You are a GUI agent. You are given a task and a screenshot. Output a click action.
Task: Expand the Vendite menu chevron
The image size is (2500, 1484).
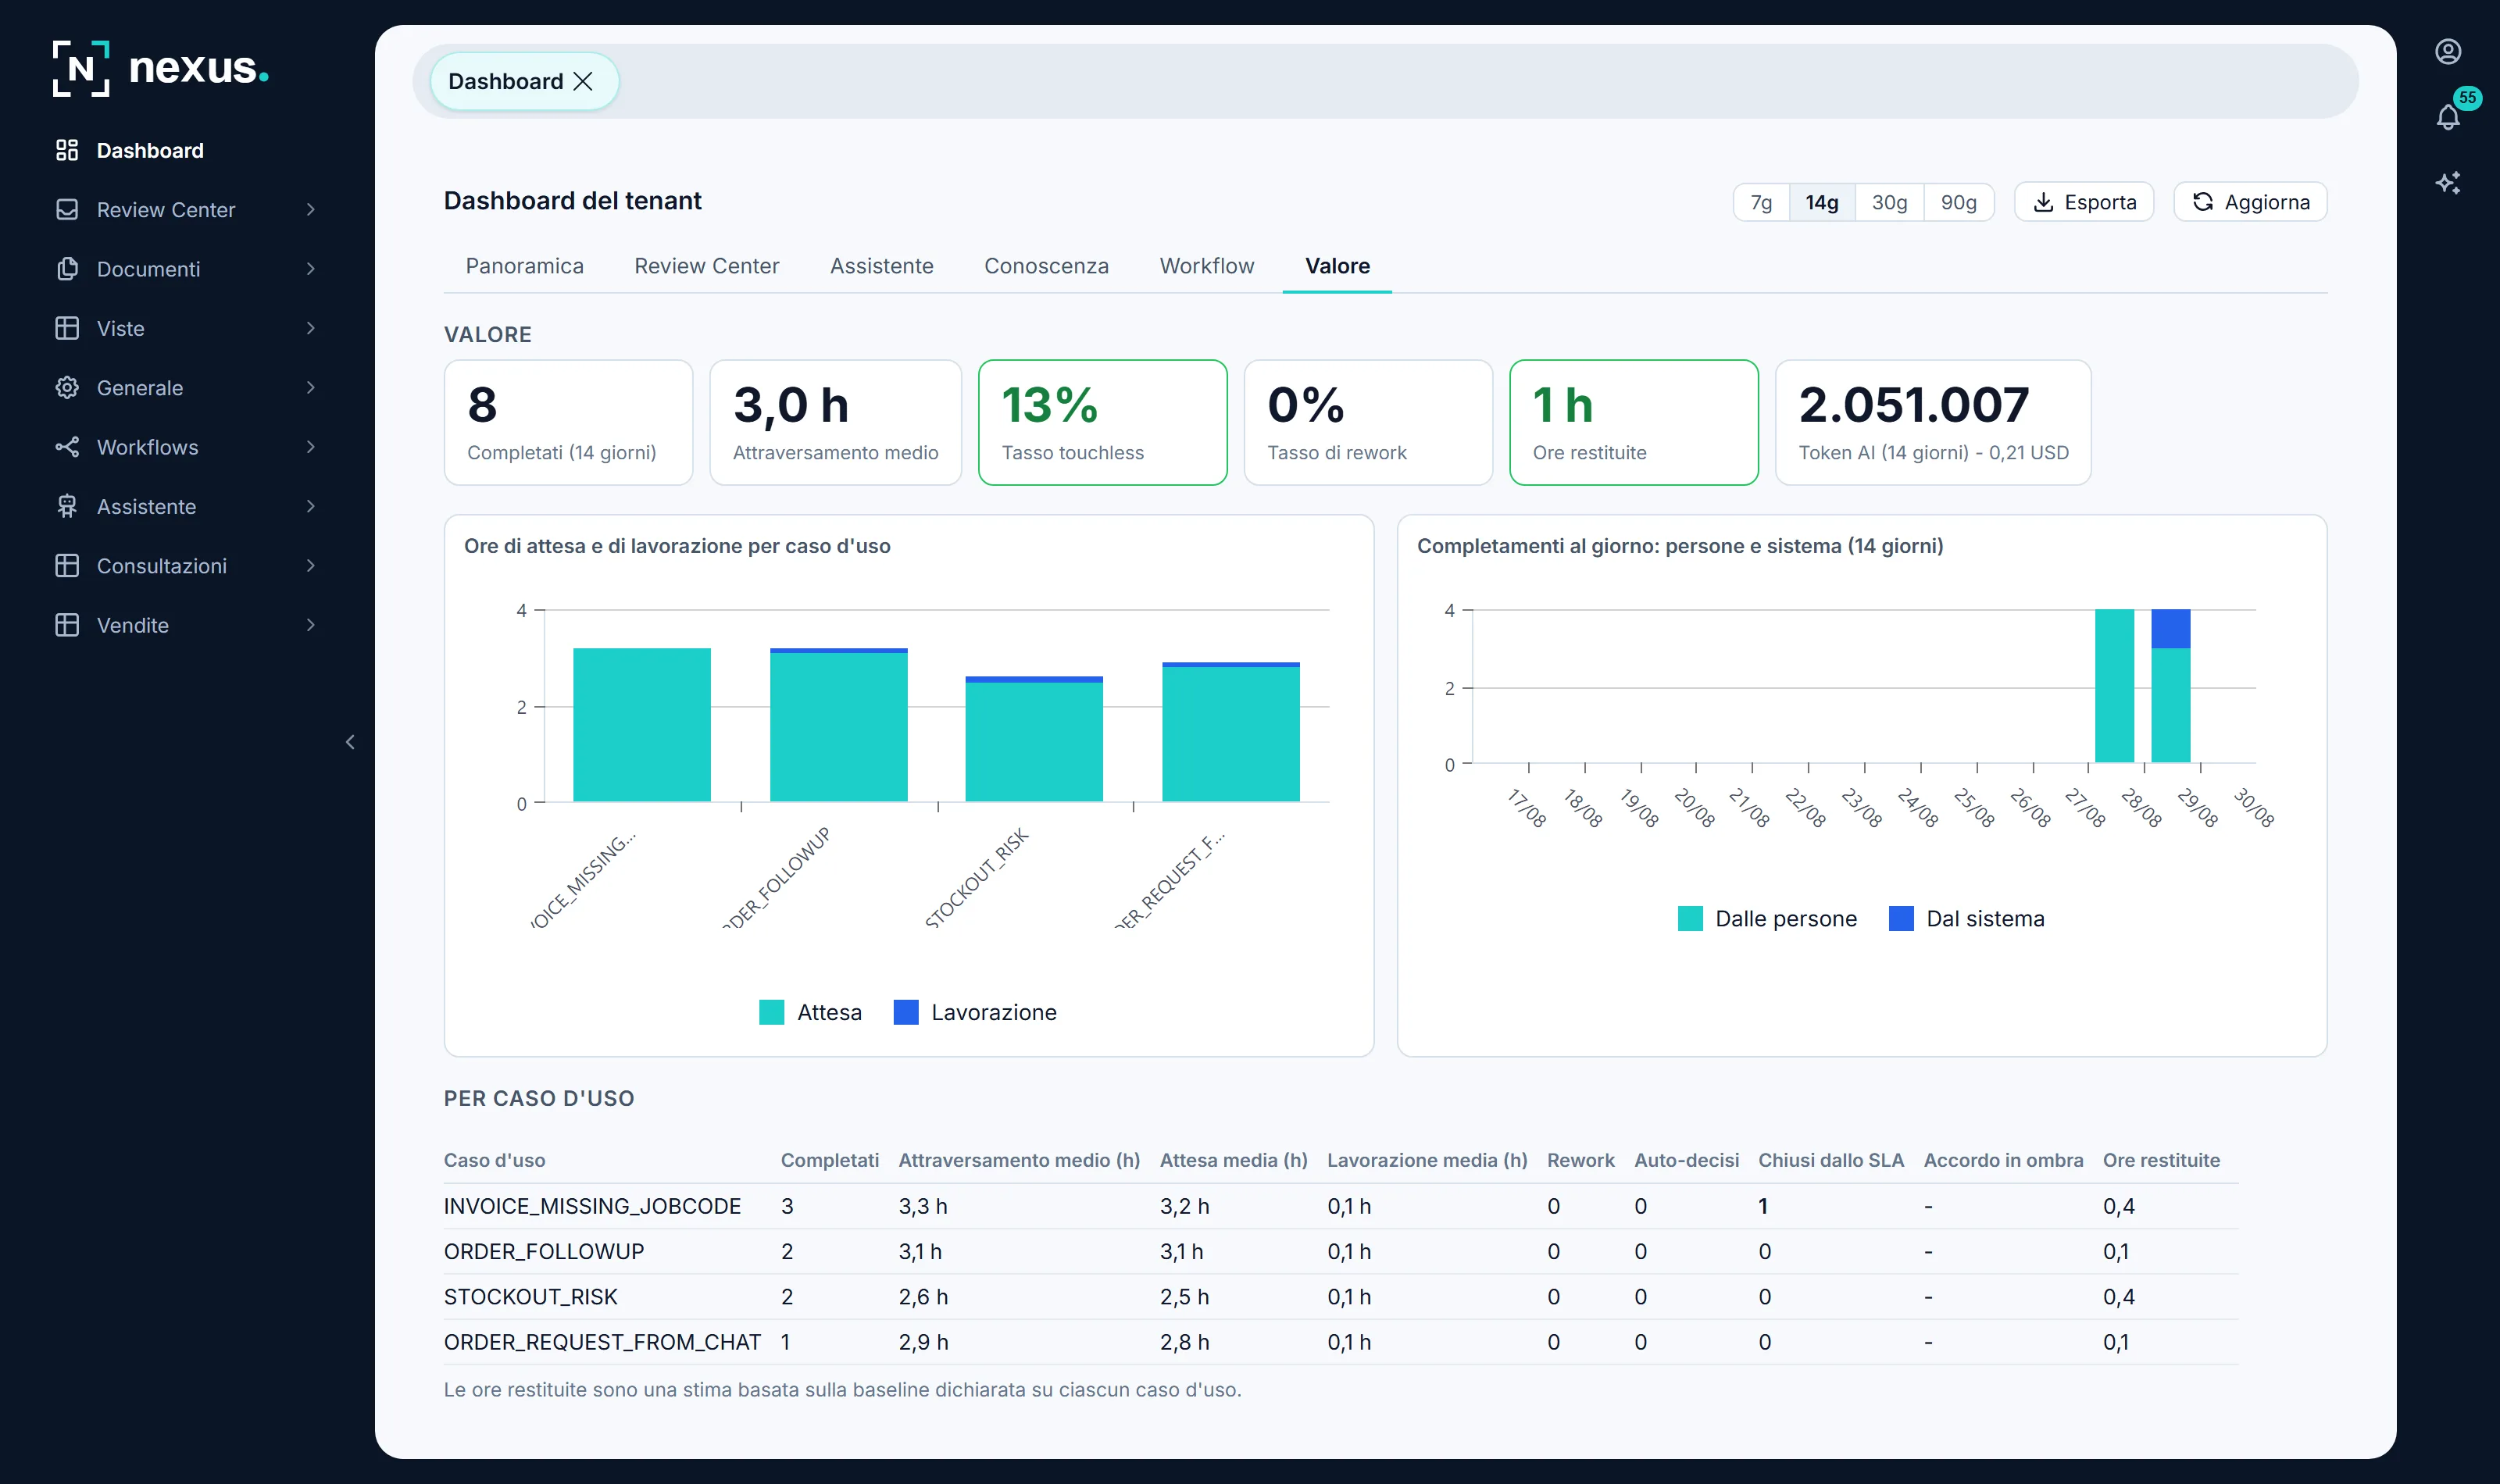(311, 625)
